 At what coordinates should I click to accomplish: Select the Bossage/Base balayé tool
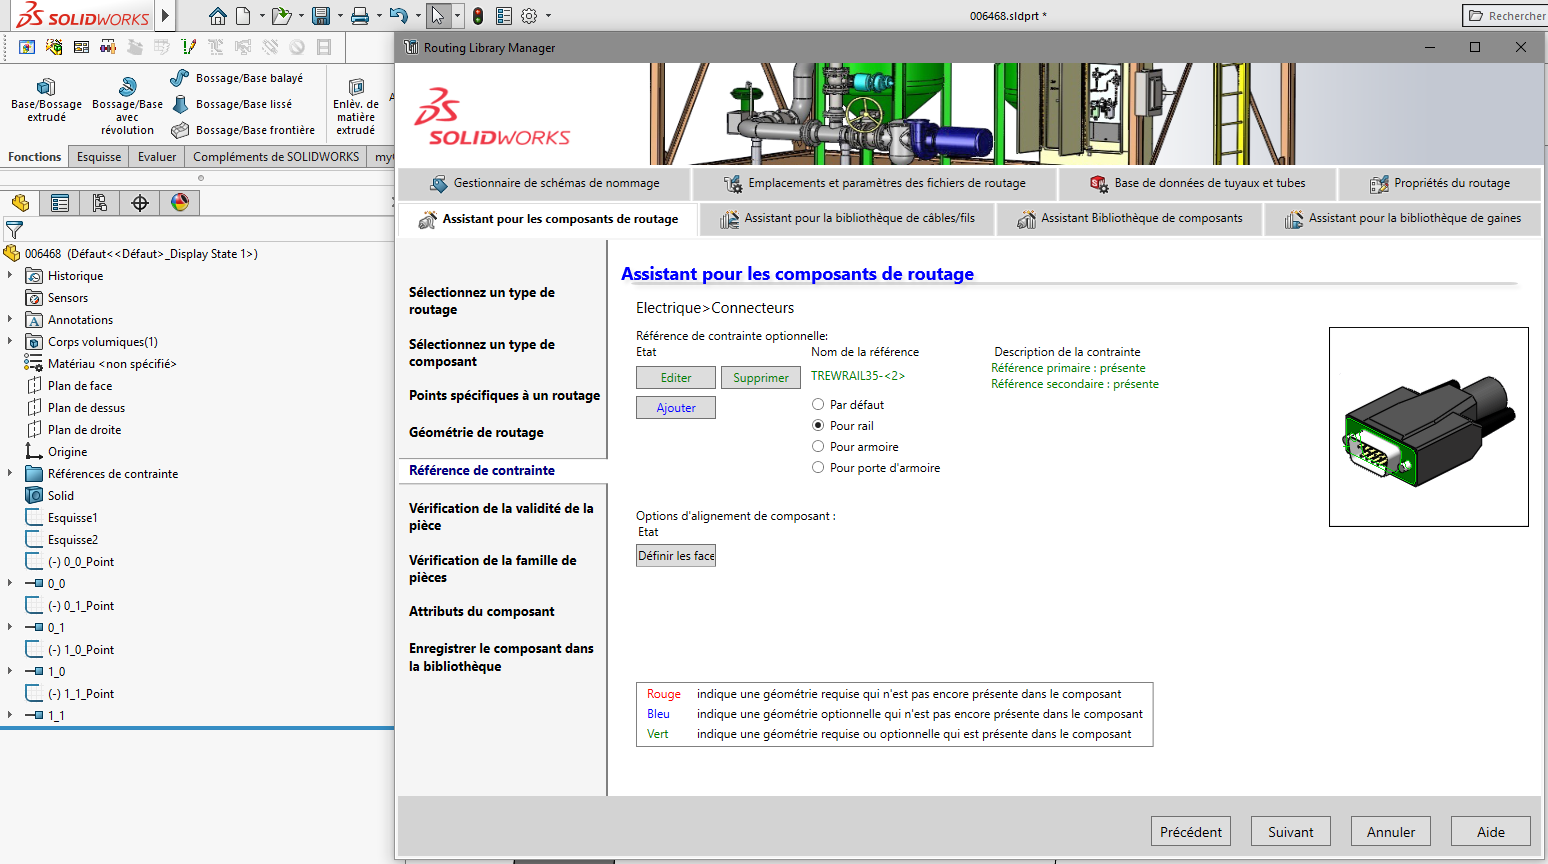237,78
